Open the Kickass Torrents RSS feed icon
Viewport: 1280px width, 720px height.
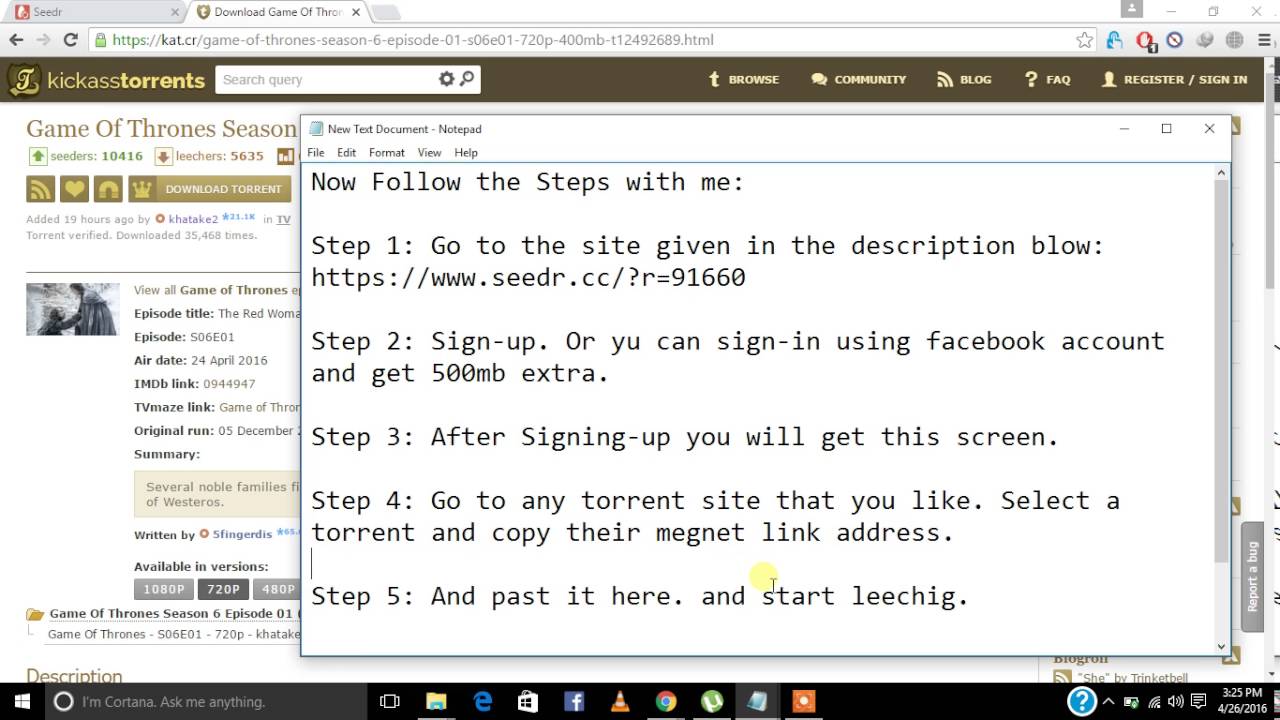pyautogui.click(x=40, y=189)
